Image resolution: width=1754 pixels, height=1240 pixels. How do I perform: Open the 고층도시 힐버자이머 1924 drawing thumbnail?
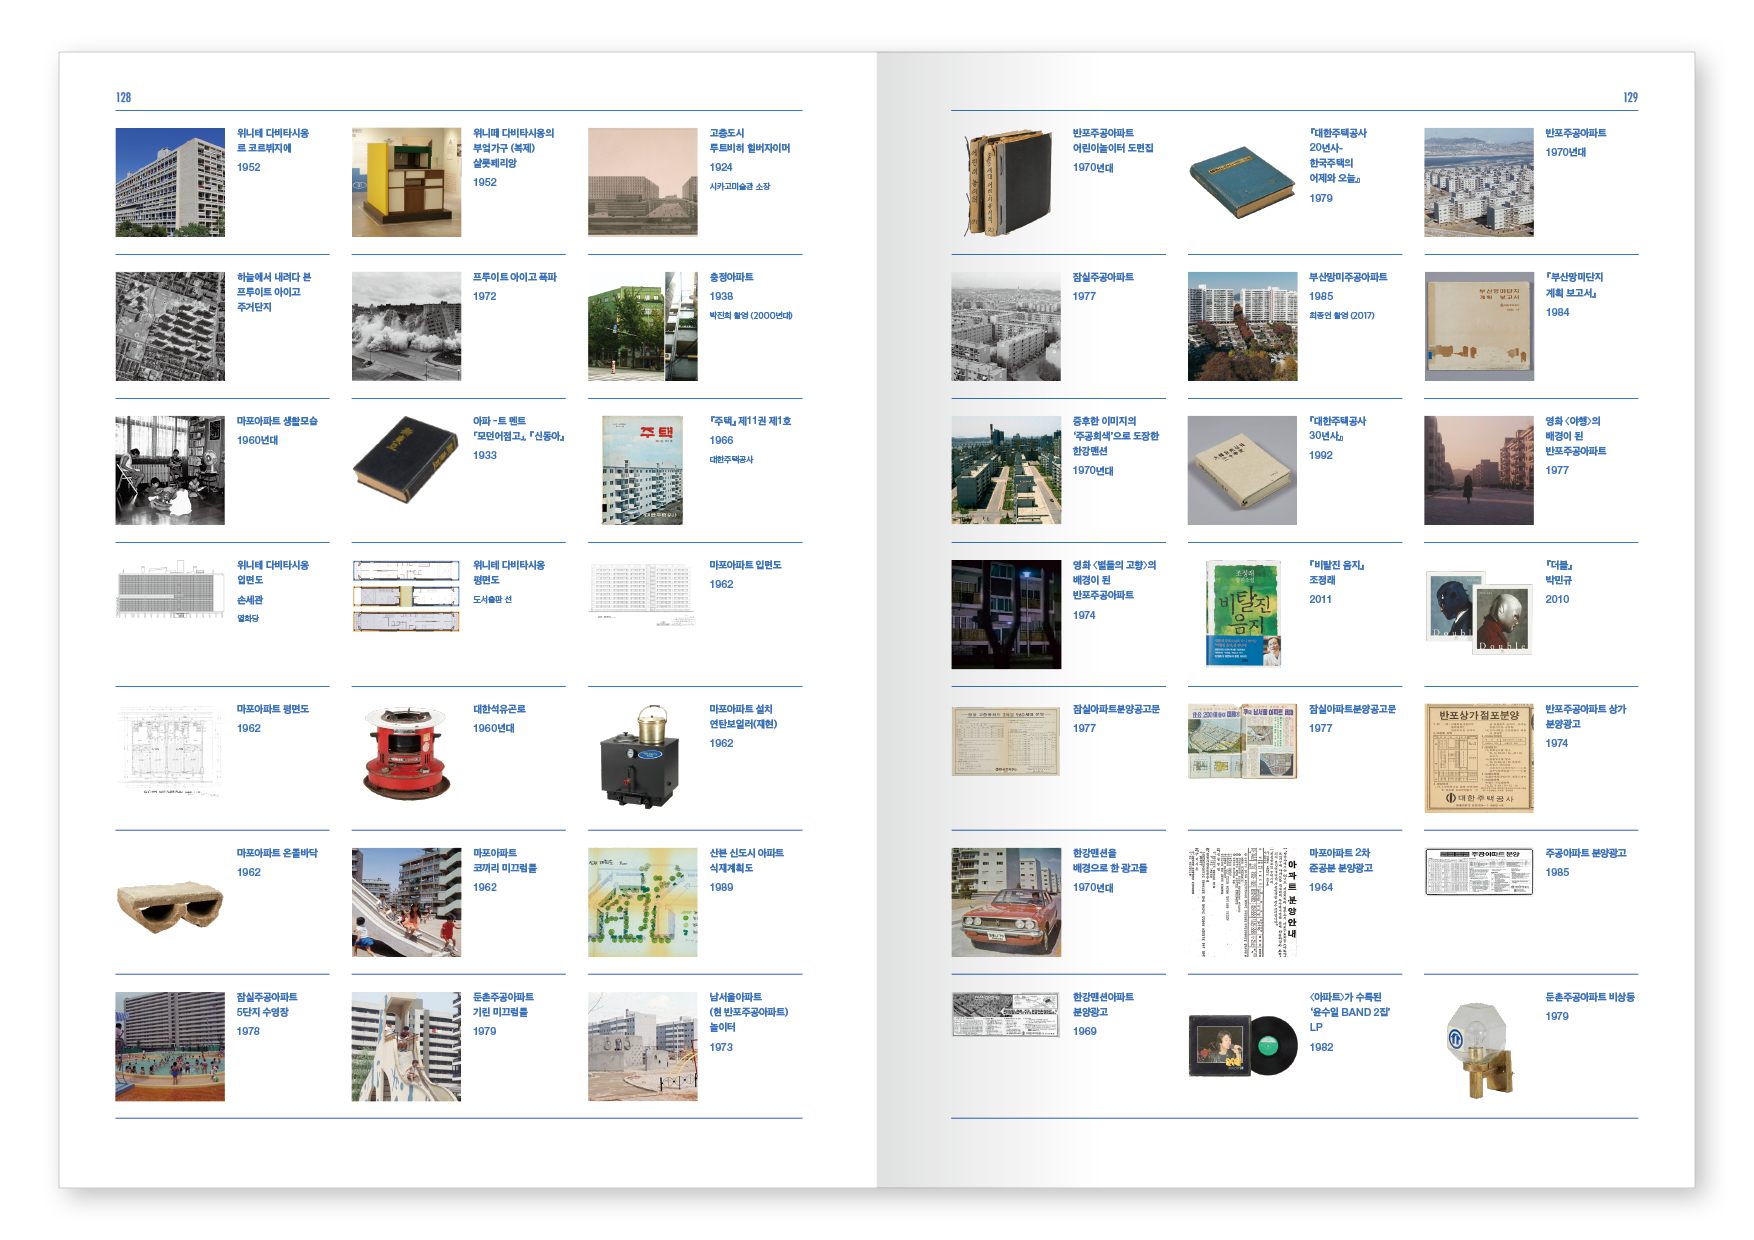tap(643, 182)
